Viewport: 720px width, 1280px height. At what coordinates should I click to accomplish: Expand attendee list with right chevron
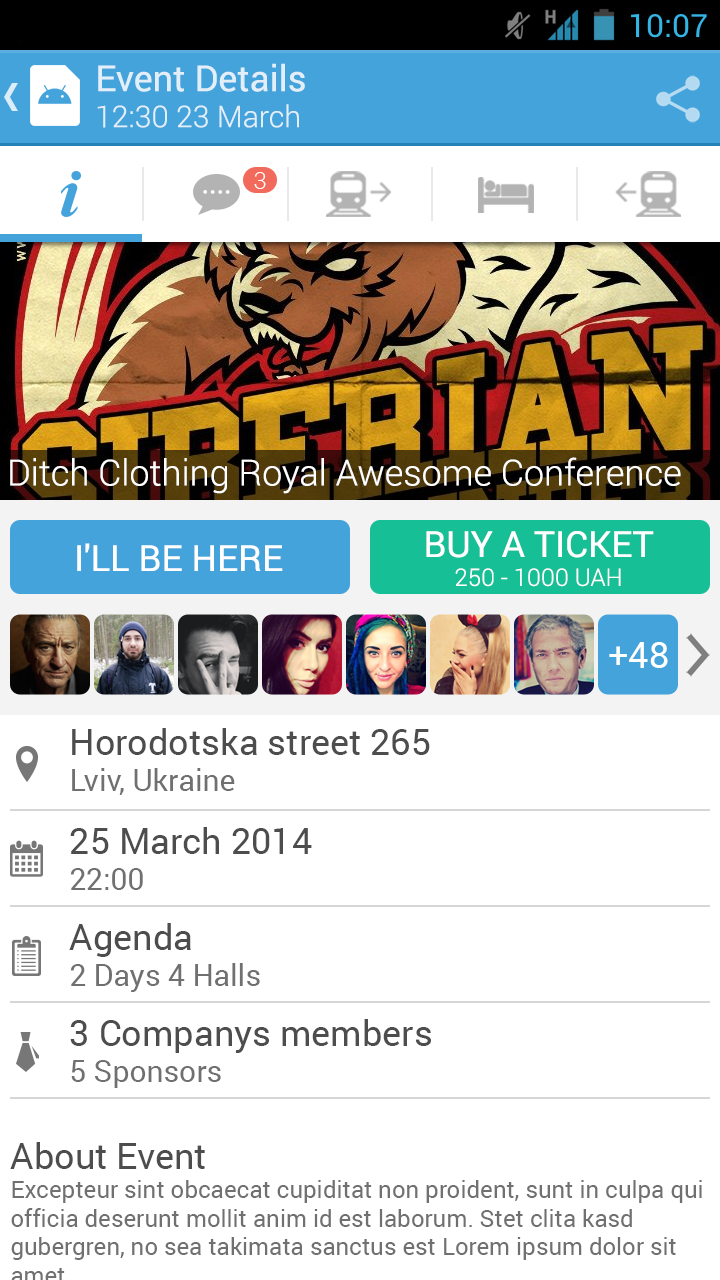pos(698,655)
